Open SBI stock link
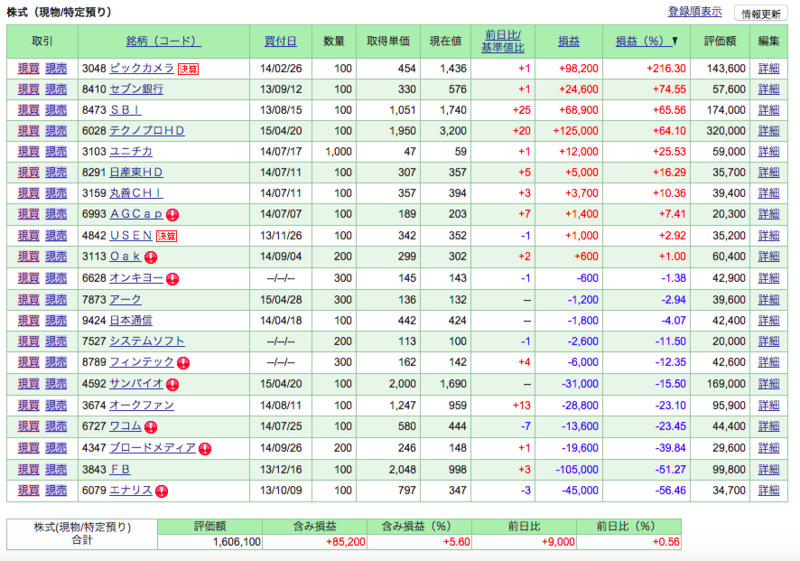800x561 pixels. click(126, 110)
